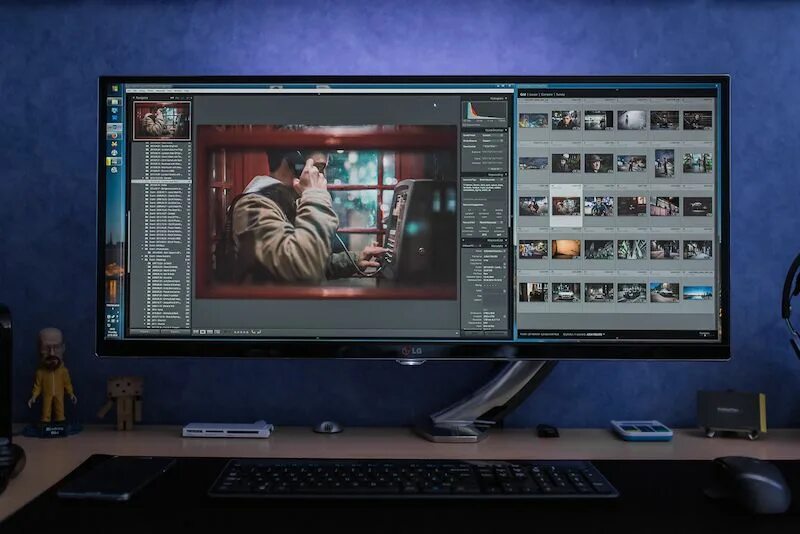Viewport: 800px width, 534px height.
Task: Rotate photo right using toolbar icon
Action: tap(259, 332)
